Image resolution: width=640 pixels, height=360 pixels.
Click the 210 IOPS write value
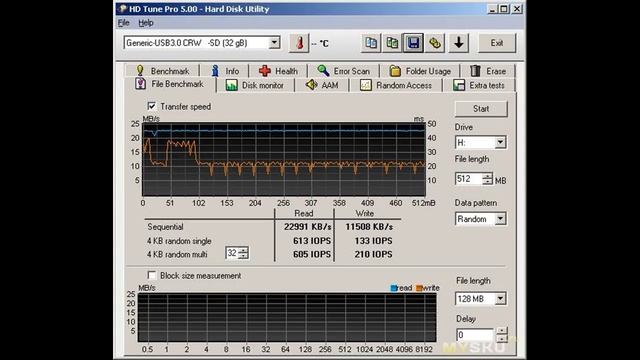[373, 254]
